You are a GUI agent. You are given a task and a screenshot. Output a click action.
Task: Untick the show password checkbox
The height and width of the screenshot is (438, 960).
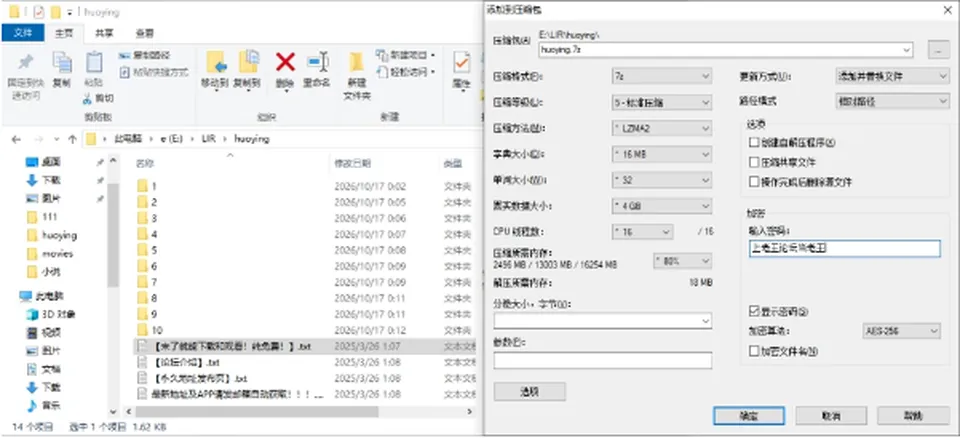click(x=754, y=312)
